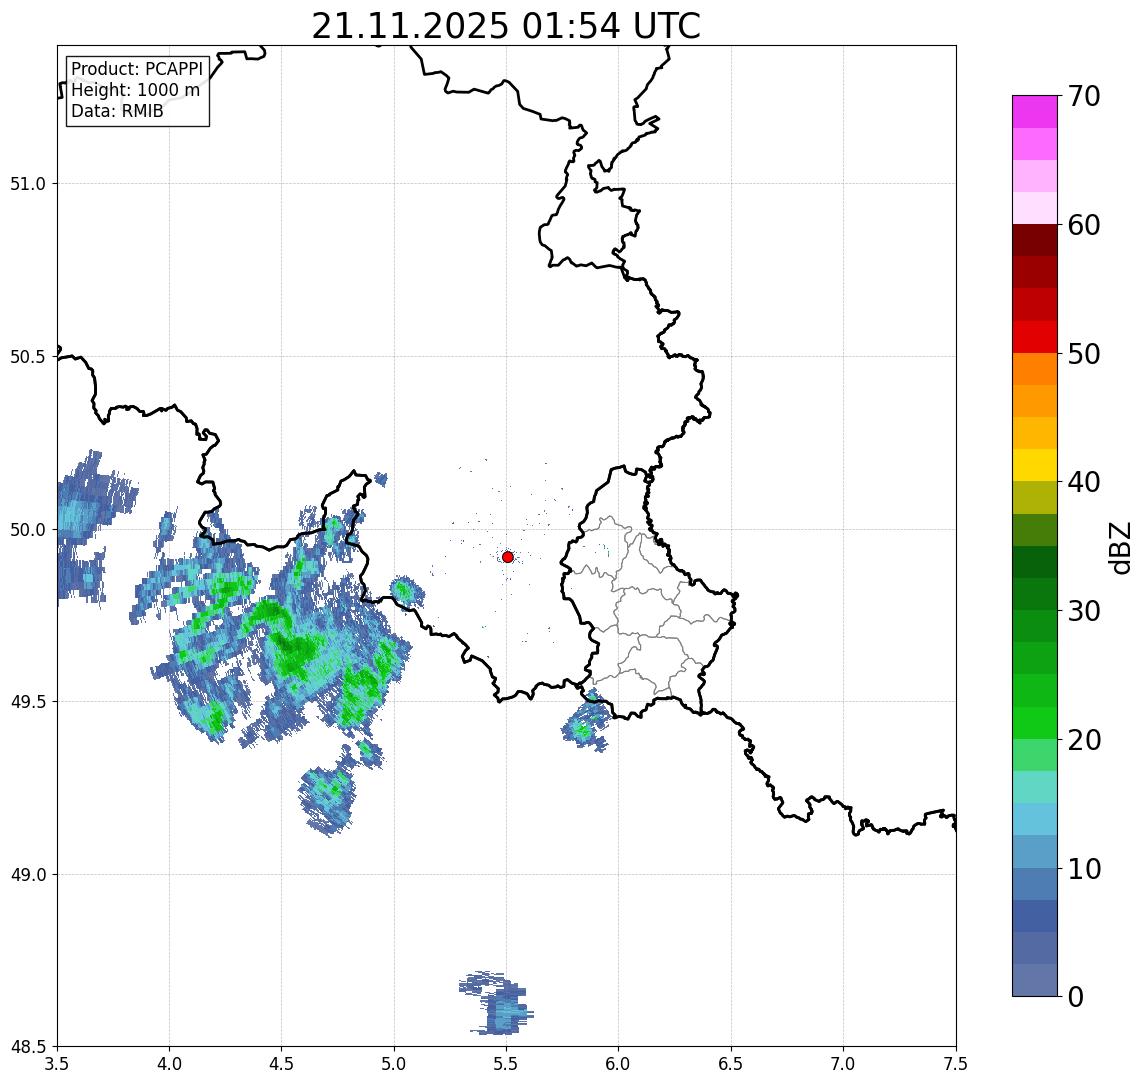Click the latitude axis label 51.0
This screenshot has width=1145, height=1084.
28,184
